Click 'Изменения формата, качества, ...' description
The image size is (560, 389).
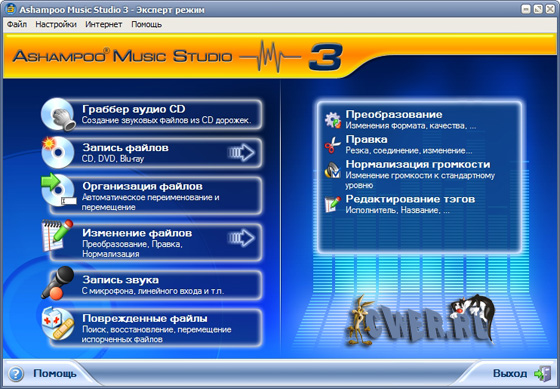(411, 126)
